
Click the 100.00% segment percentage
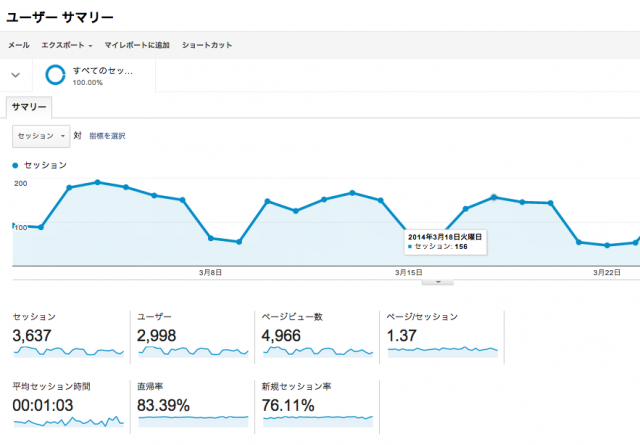point(88,82)
